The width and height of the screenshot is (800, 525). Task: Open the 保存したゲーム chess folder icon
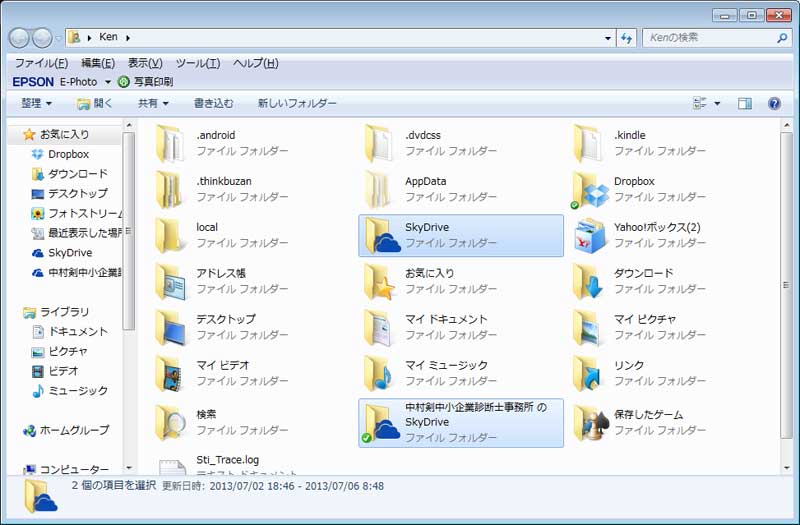point(591,423)
